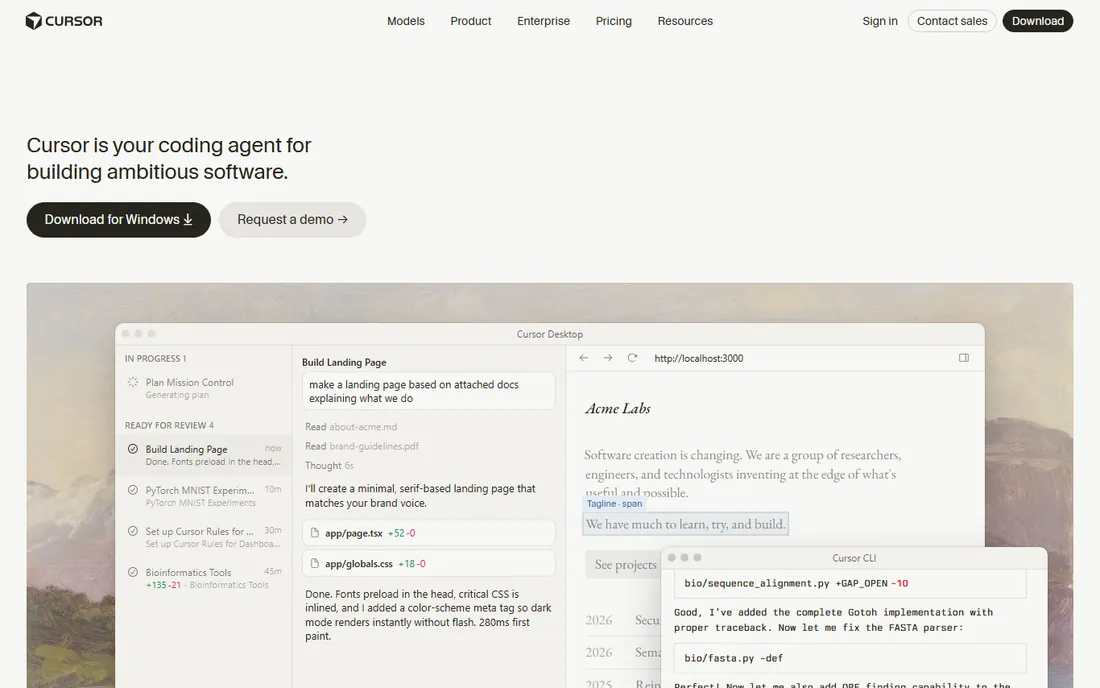The image size is (1100, 688).
Task: Open the Models menu
Action: coord(405,21)
